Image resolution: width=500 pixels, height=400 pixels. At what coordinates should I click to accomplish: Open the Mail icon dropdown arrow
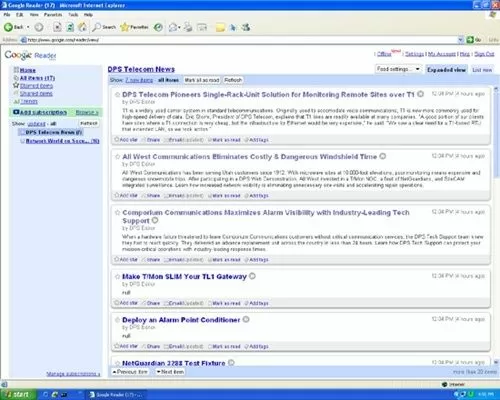(179, 27)
